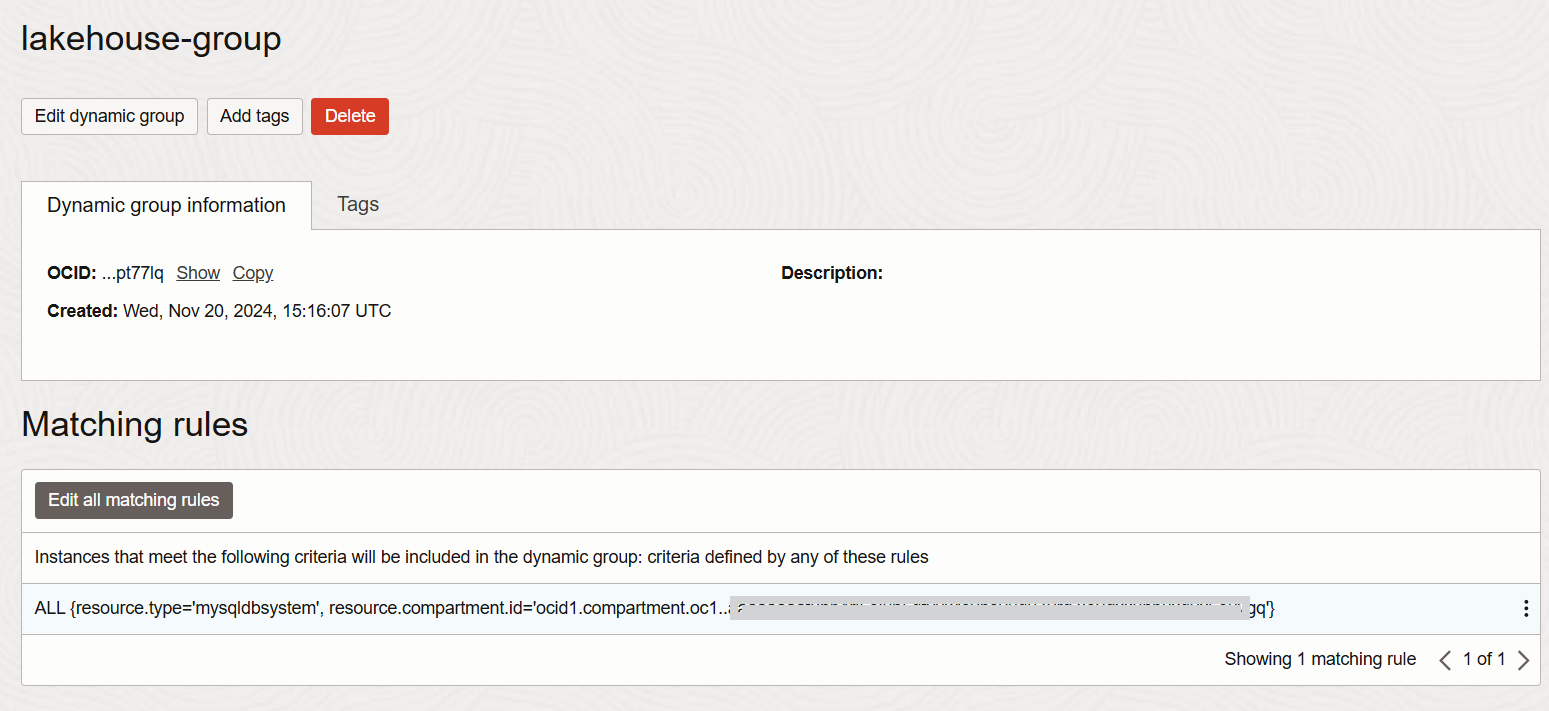The image size is (1549, 711).
Task: Click the Showing 1 matching rule label
Action: coord(1319,659)
